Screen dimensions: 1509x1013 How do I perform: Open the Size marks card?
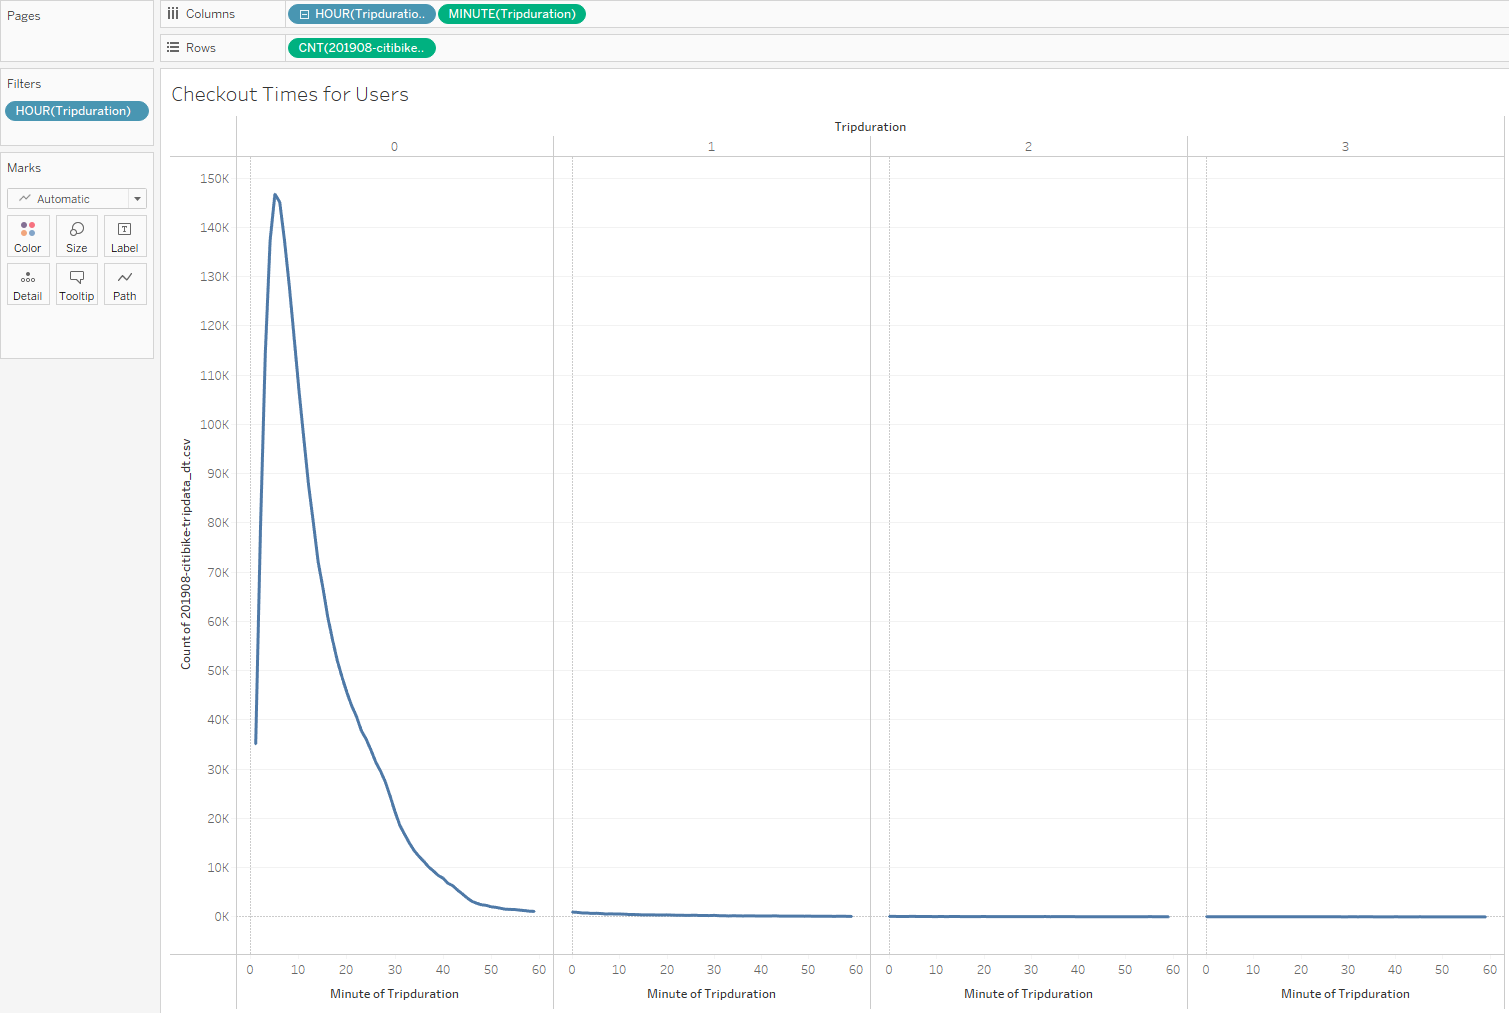tap(77, 236)
